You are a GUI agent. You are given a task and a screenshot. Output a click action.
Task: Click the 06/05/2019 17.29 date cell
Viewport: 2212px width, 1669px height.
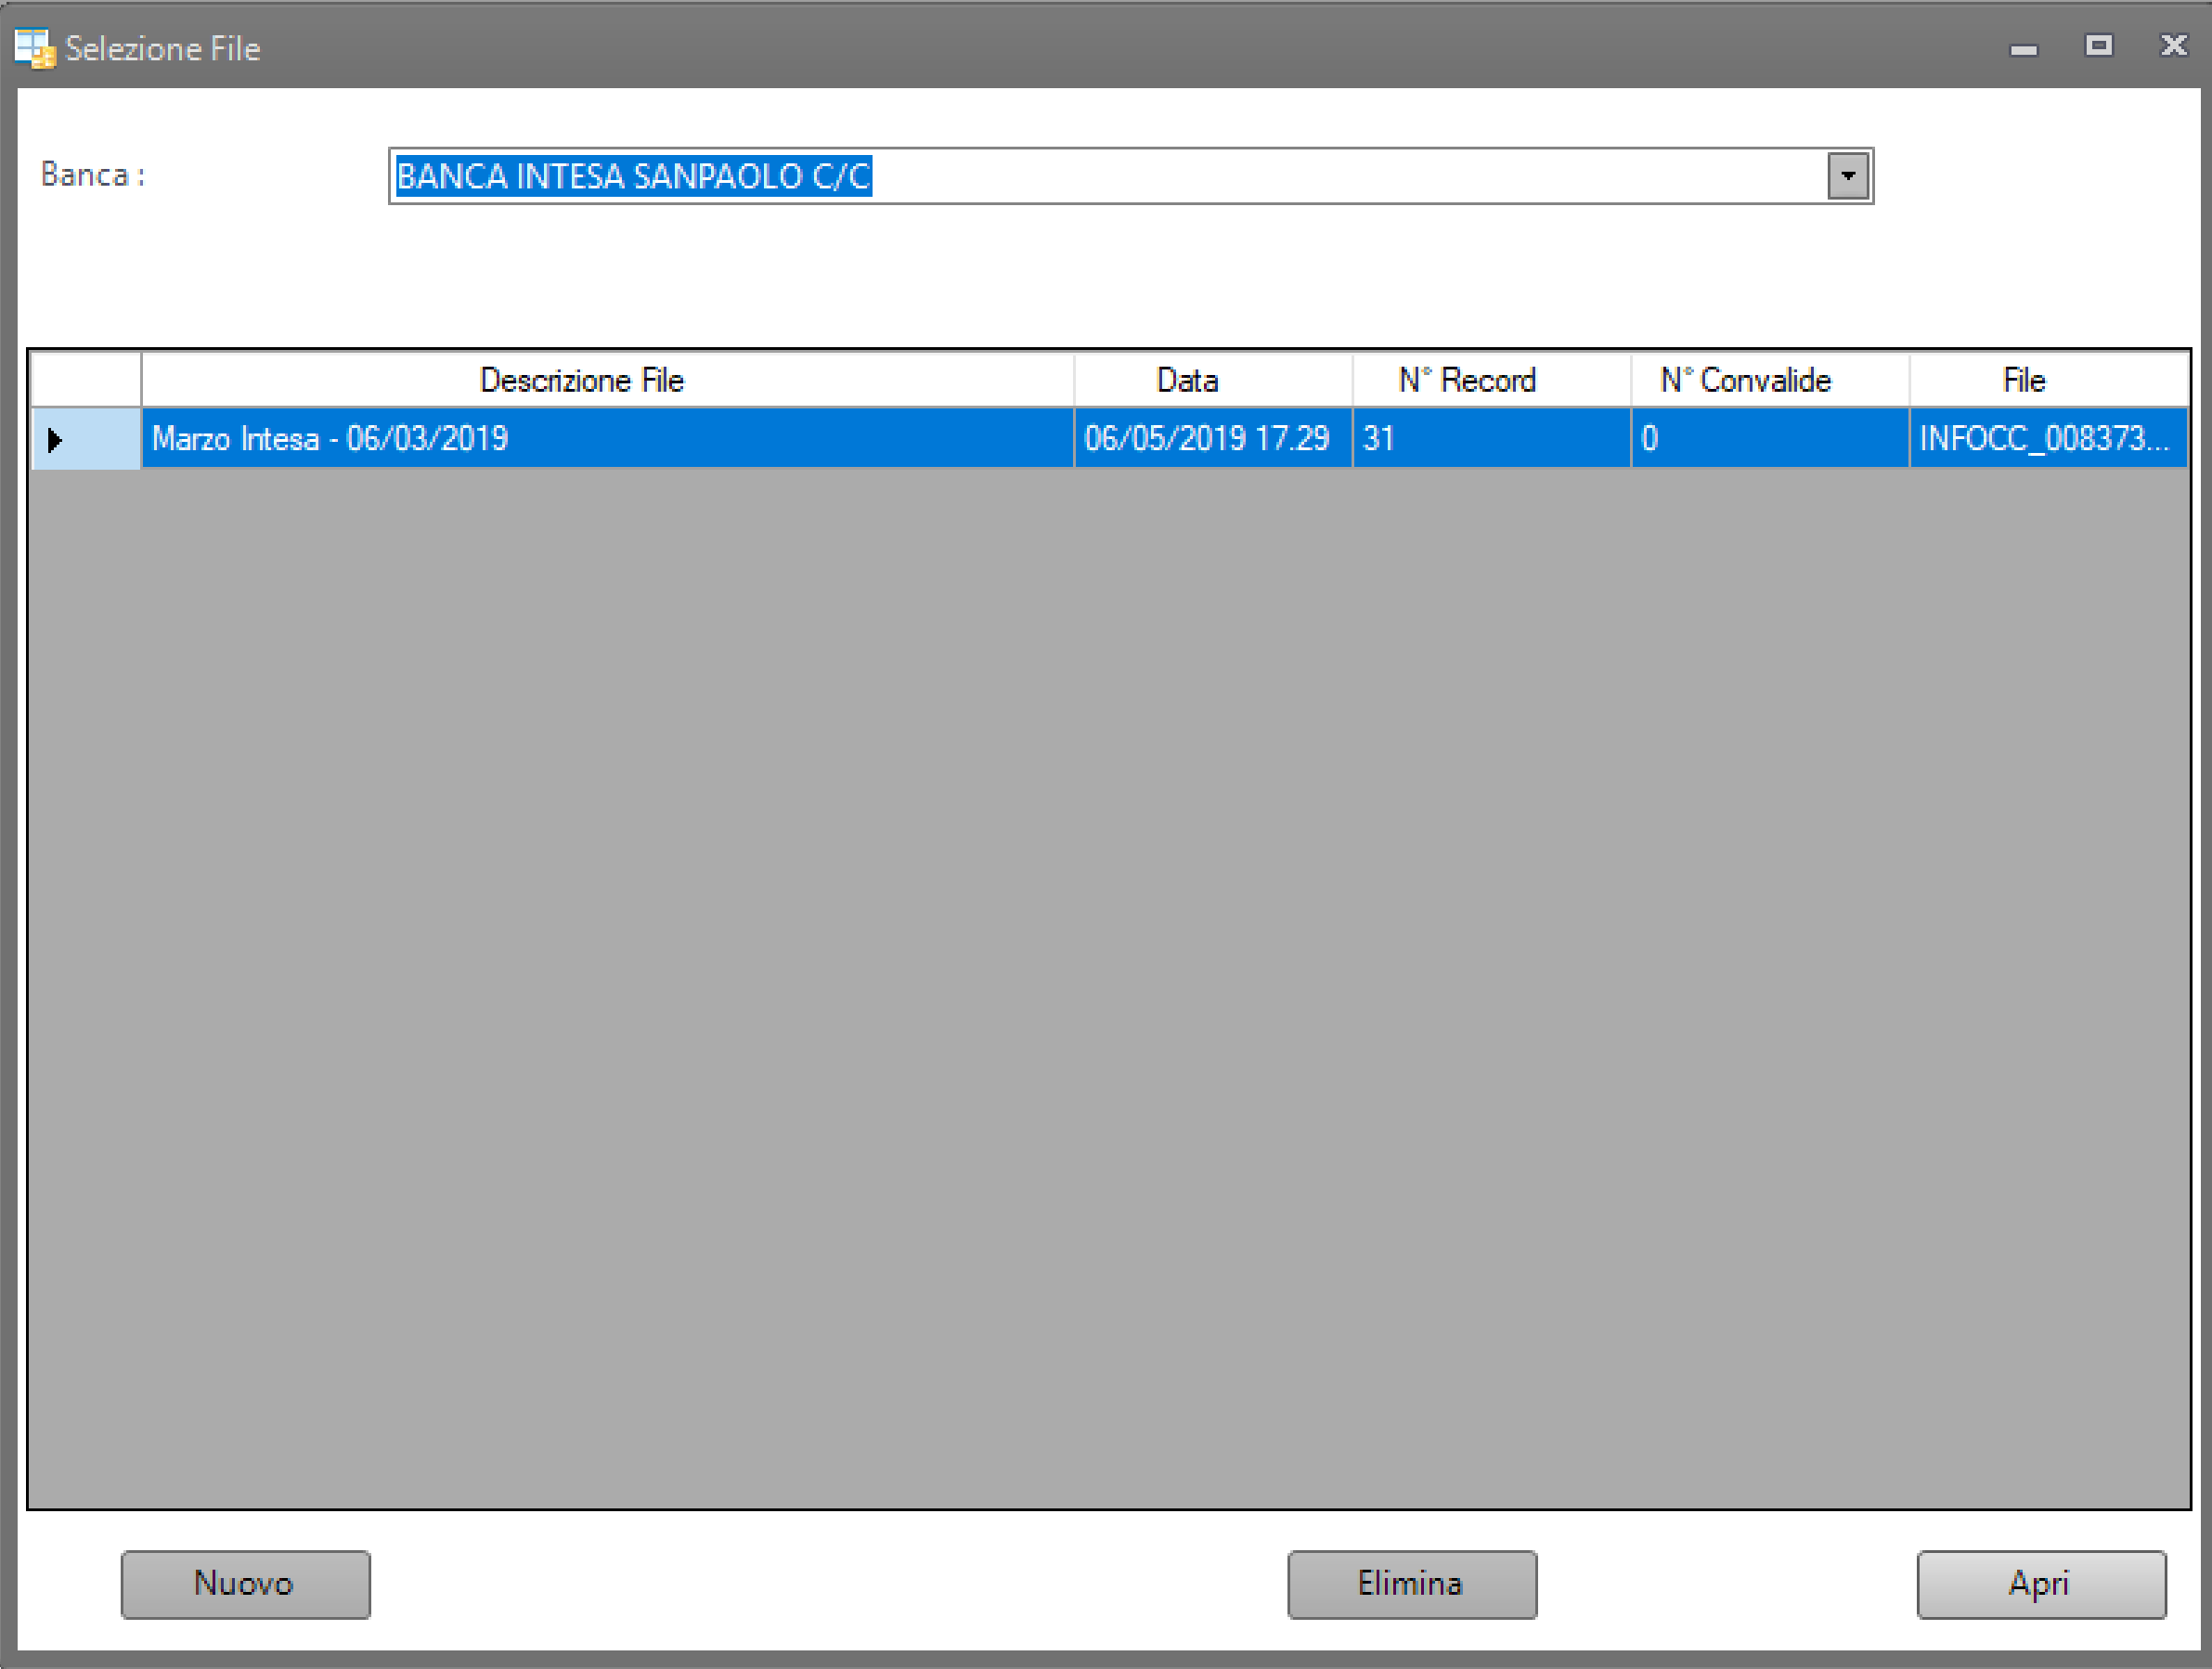(x=1212, y=439)
